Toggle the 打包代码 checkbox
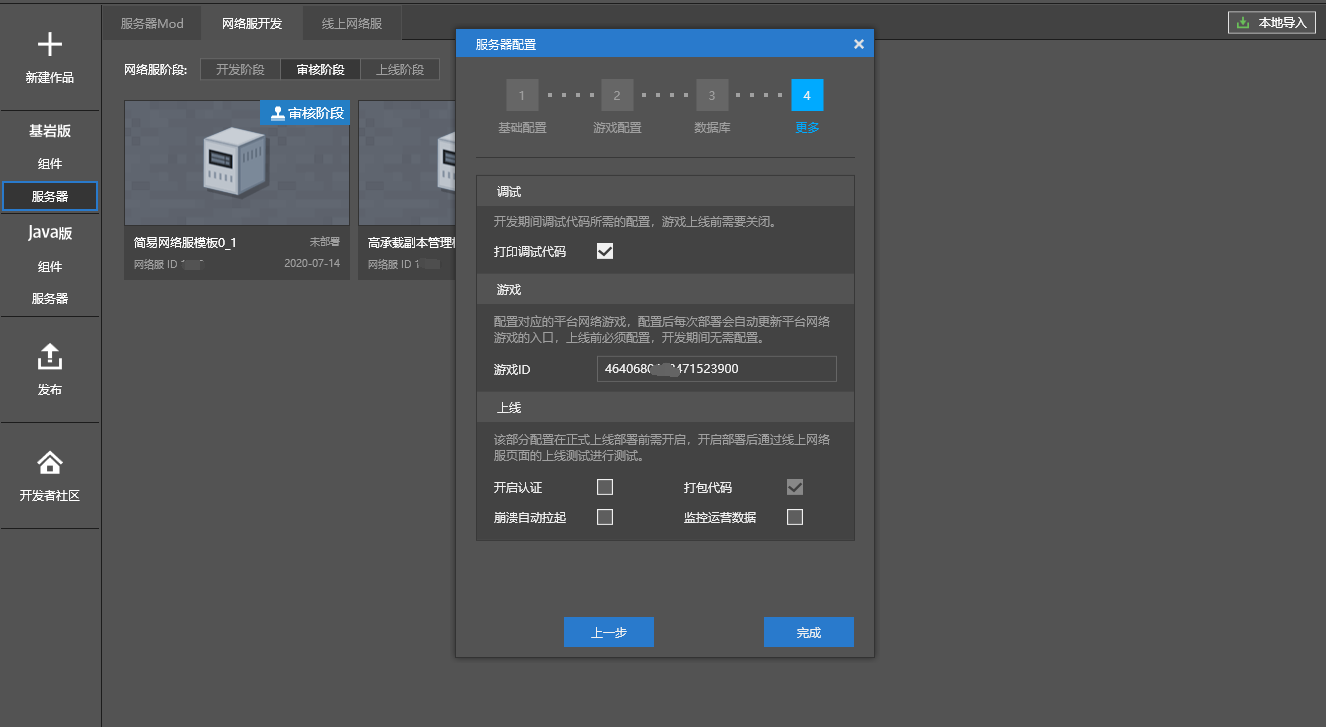Image resolution: width=1326 pixels, height=727 pixels. pos(795,487)
